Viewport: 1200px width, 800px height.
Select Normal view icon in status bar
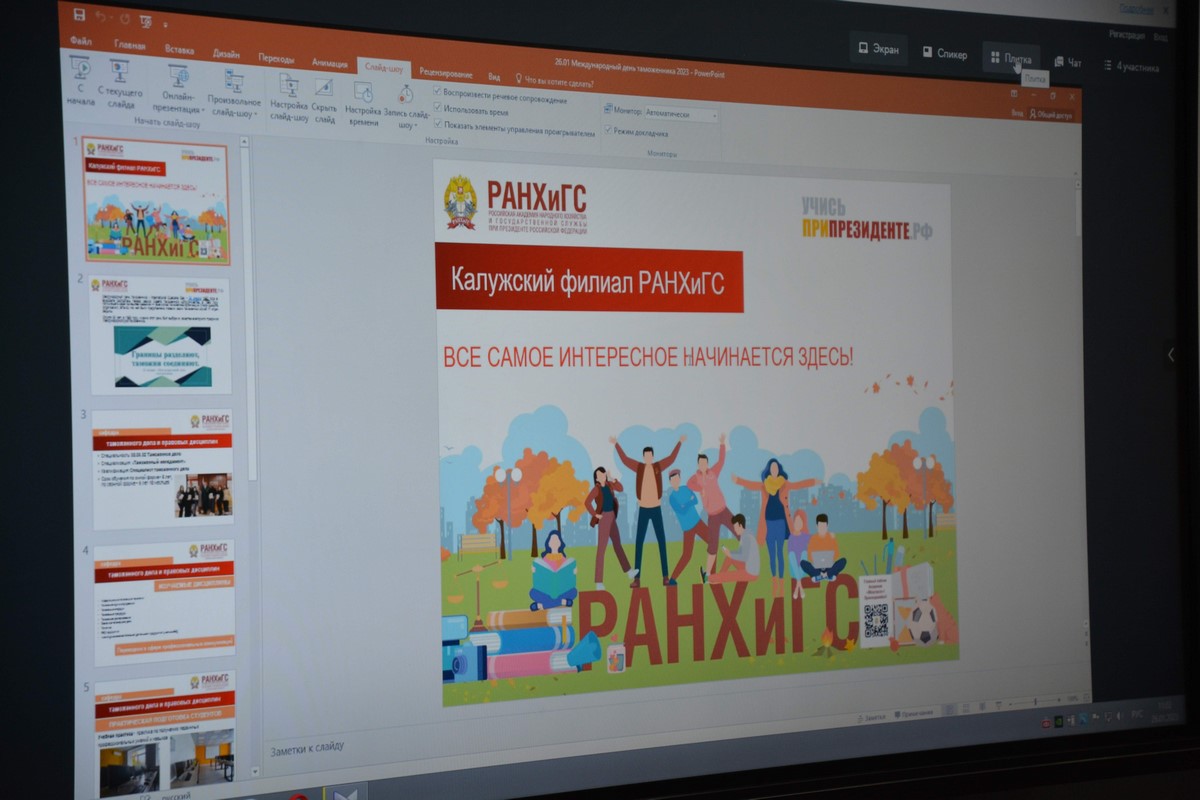pyautogui.click(x=949, y=709)
